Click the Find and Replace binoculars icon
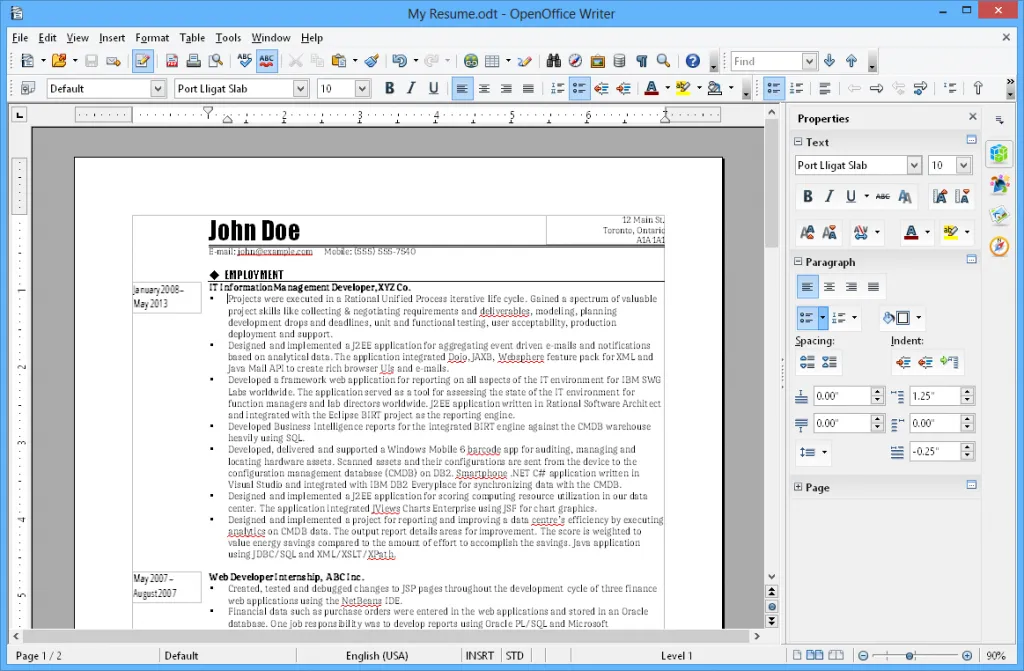Screen dimensions: 1024x671 [553, 59]
